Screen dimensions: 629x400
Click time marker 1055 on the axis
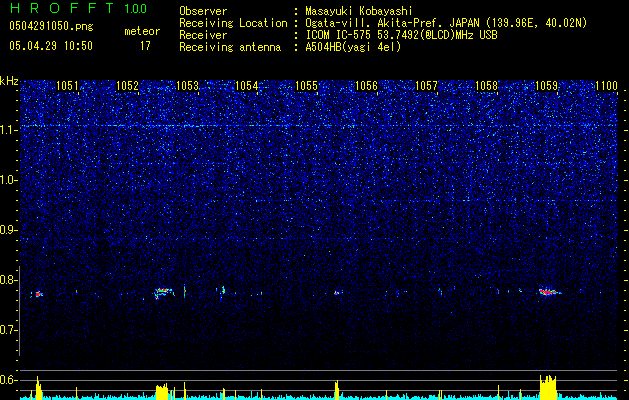pyautogui.click(x=306, y=85)
